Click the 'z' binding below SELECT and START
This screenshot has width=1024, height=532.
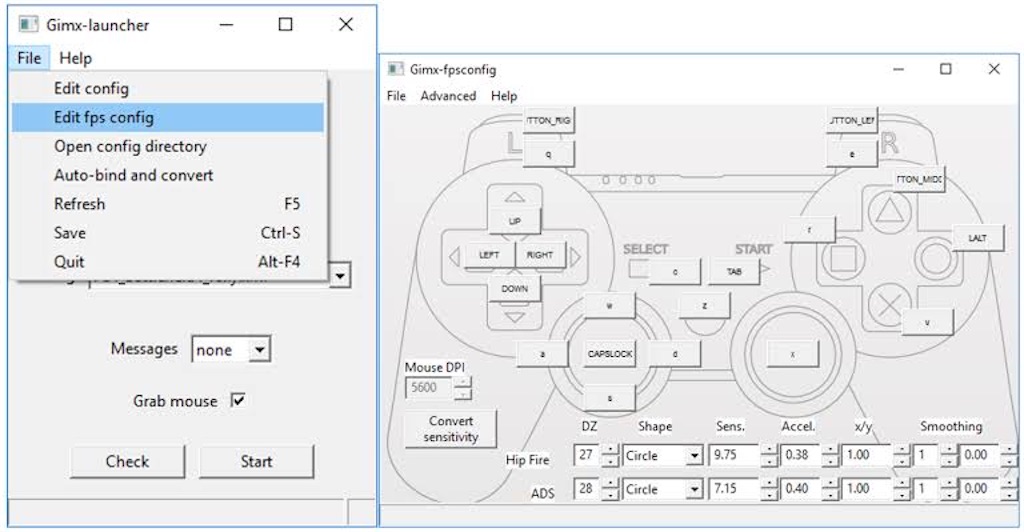tap(705, 305)
